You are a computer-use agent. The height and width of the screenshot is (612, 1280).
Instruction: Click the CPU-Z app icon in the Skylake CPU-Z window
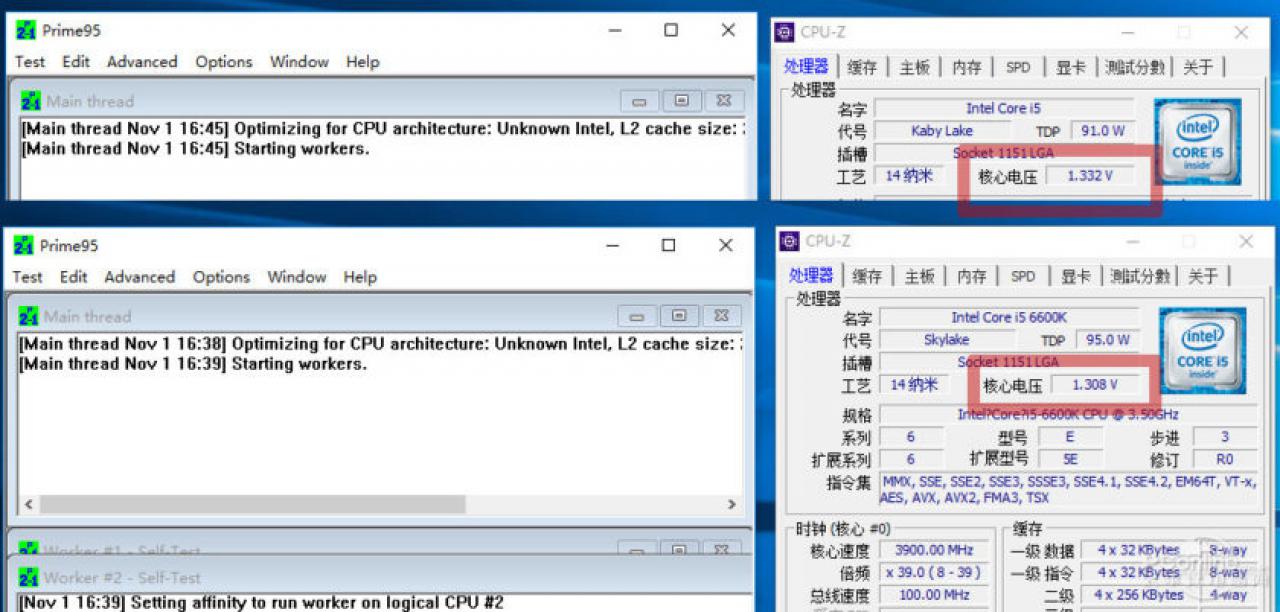click(790, 241)
